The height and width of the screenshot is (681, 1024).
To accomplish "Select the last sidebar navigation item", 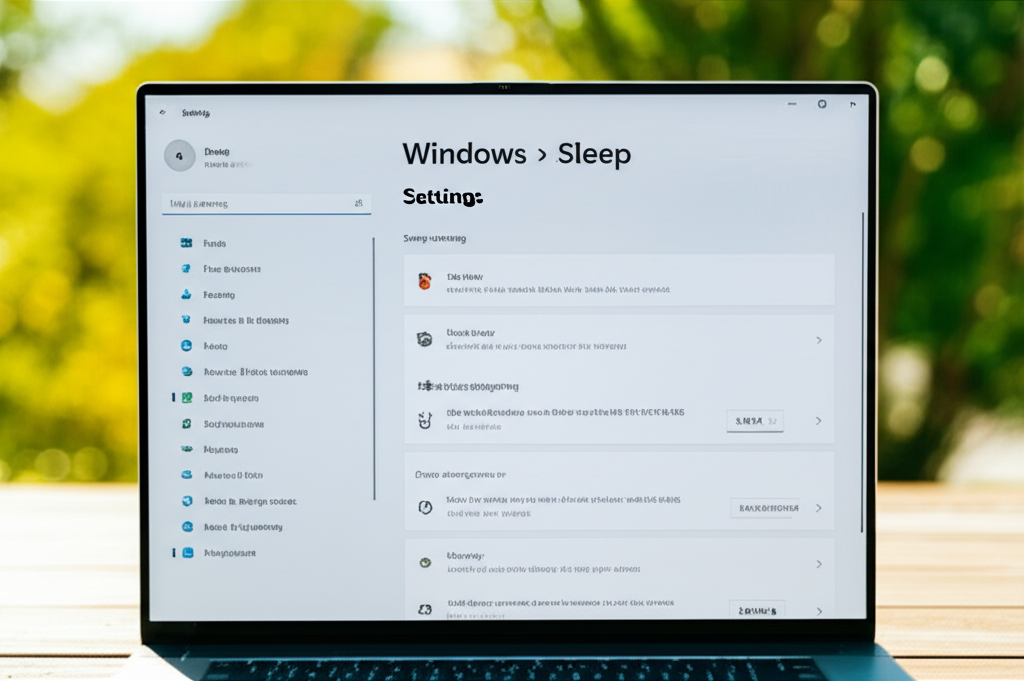I will (229, 552).
